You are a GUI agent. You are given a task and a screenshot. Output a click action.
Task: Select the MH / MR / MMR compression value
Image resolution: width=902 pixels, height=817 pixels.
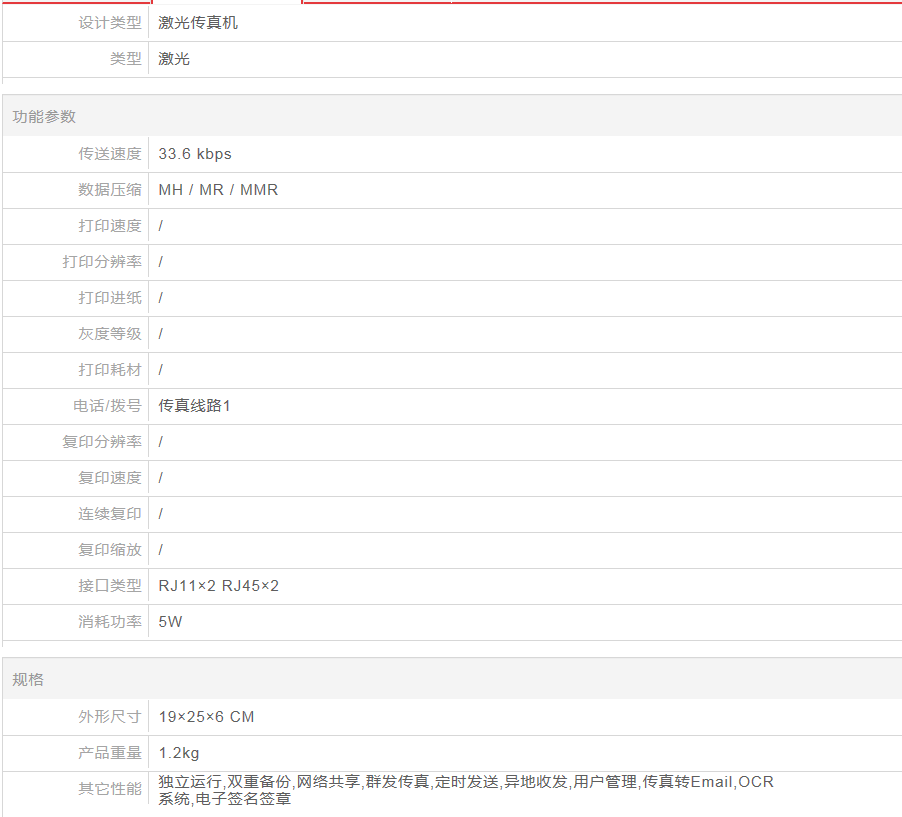click(x=218, y=190)
